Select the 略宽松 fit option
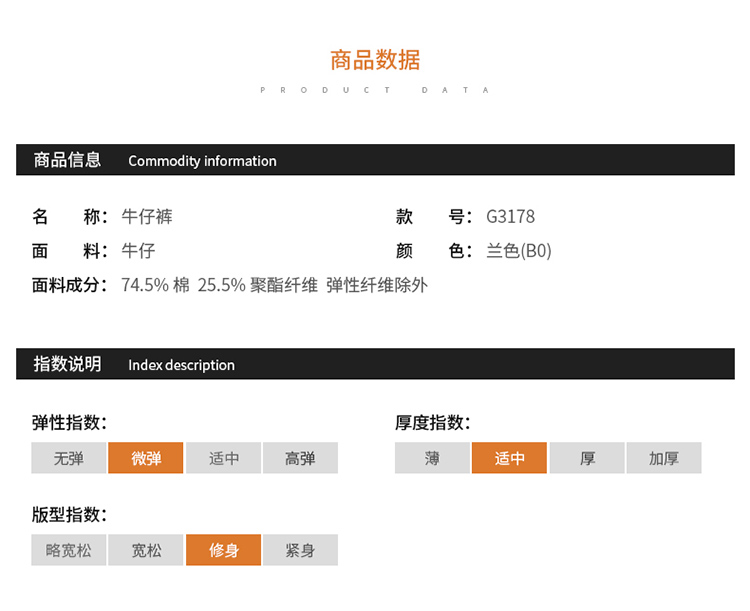 tap(69, 550)
